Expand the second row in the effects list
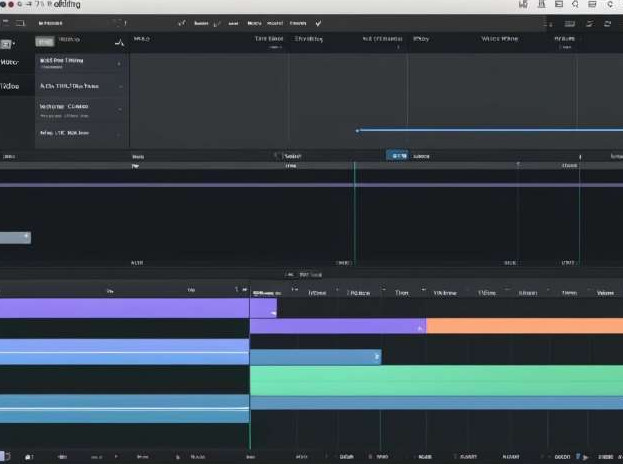The width and height of the screenshot is (623, 464). click(120, 86)
